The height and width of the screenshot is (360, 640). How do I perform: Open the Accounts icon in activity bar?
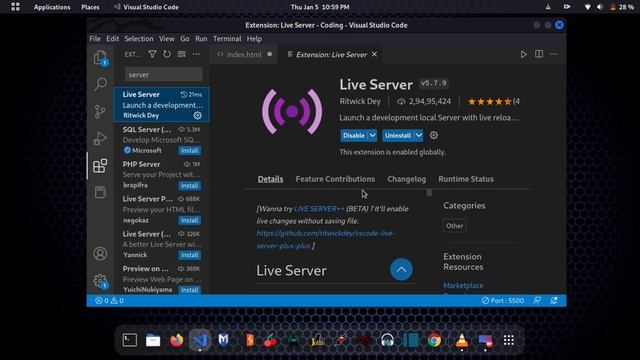pyautogui.click(x=100, y=254)
